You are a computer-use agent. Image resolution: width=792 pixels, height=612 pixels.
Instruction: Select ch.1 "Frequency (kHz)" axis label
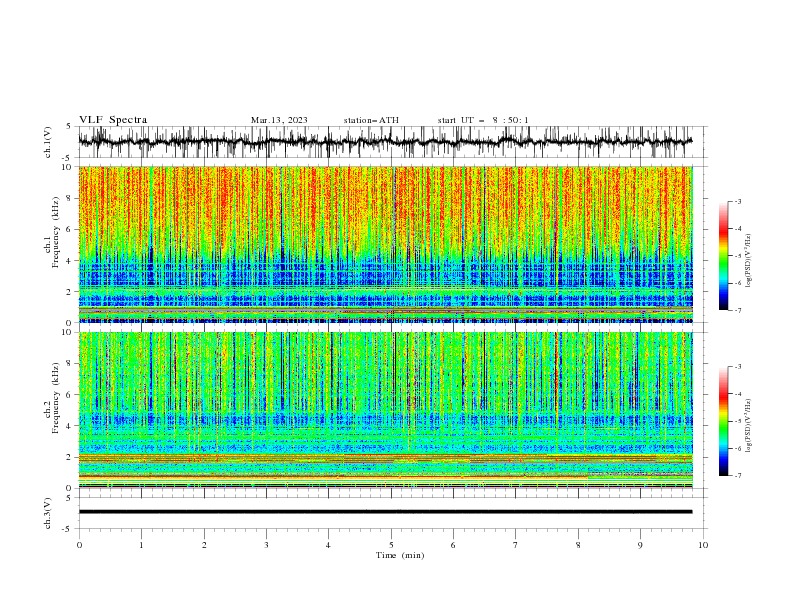tap(56, 232)
